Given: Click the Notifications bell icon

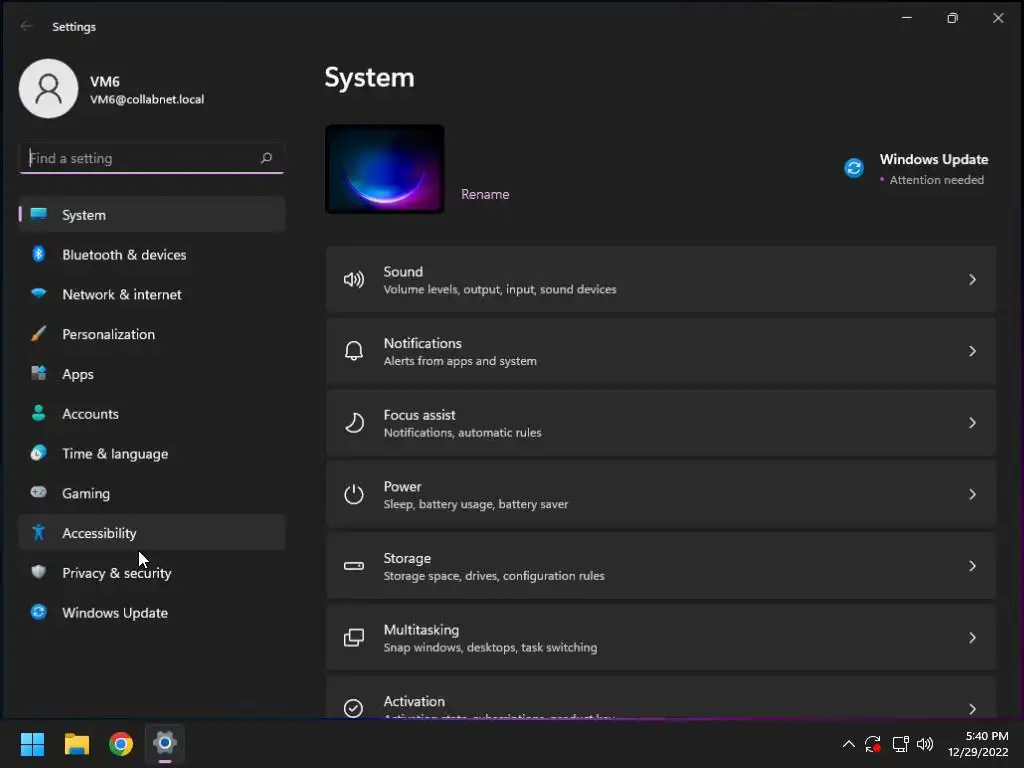Looking at the screenshot, I should click(354, 351).
